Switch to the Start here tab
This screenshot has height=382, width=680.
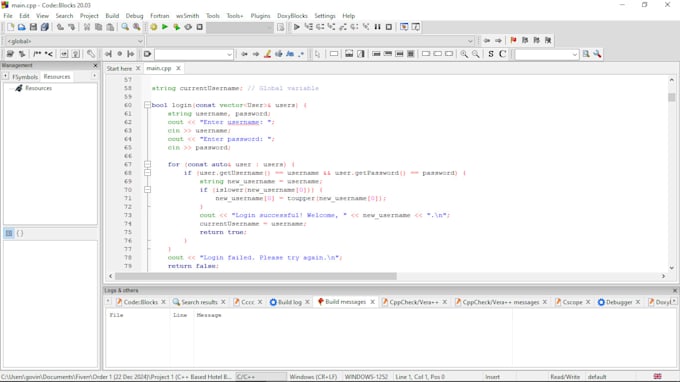tap(119, 69)
